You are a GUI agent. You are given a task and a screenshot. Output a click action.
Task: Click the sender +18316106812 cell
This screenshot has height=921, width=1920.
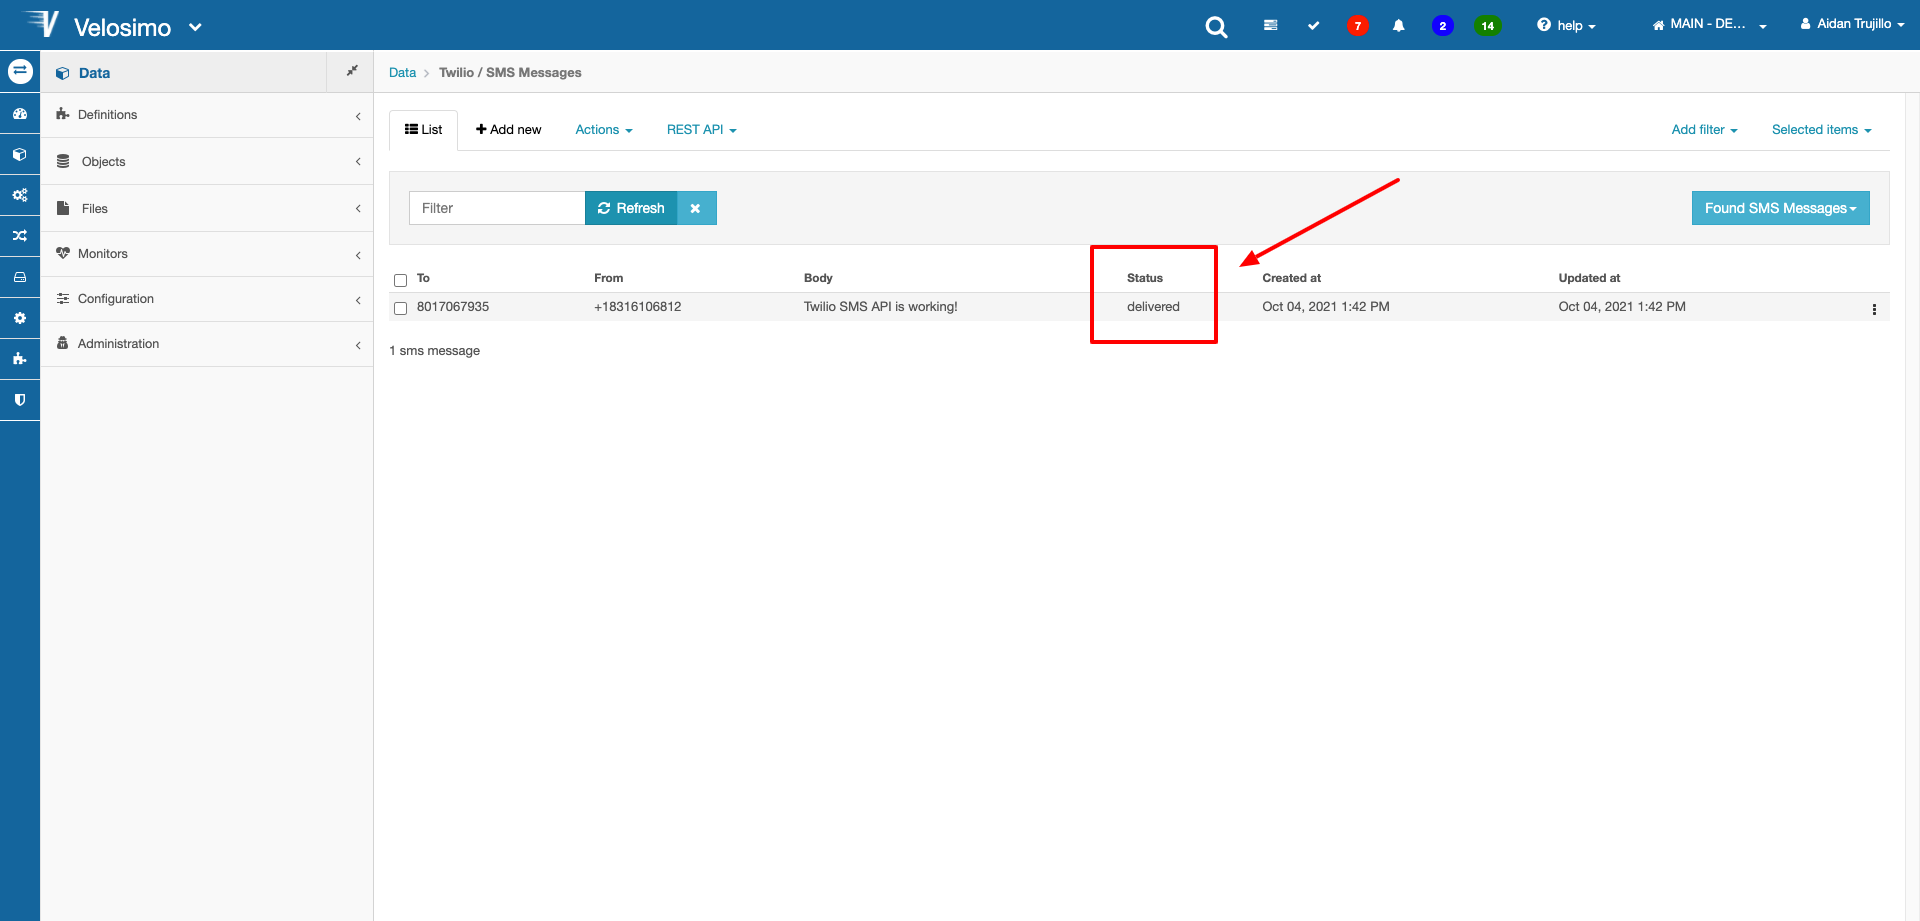tap(637, 307)
